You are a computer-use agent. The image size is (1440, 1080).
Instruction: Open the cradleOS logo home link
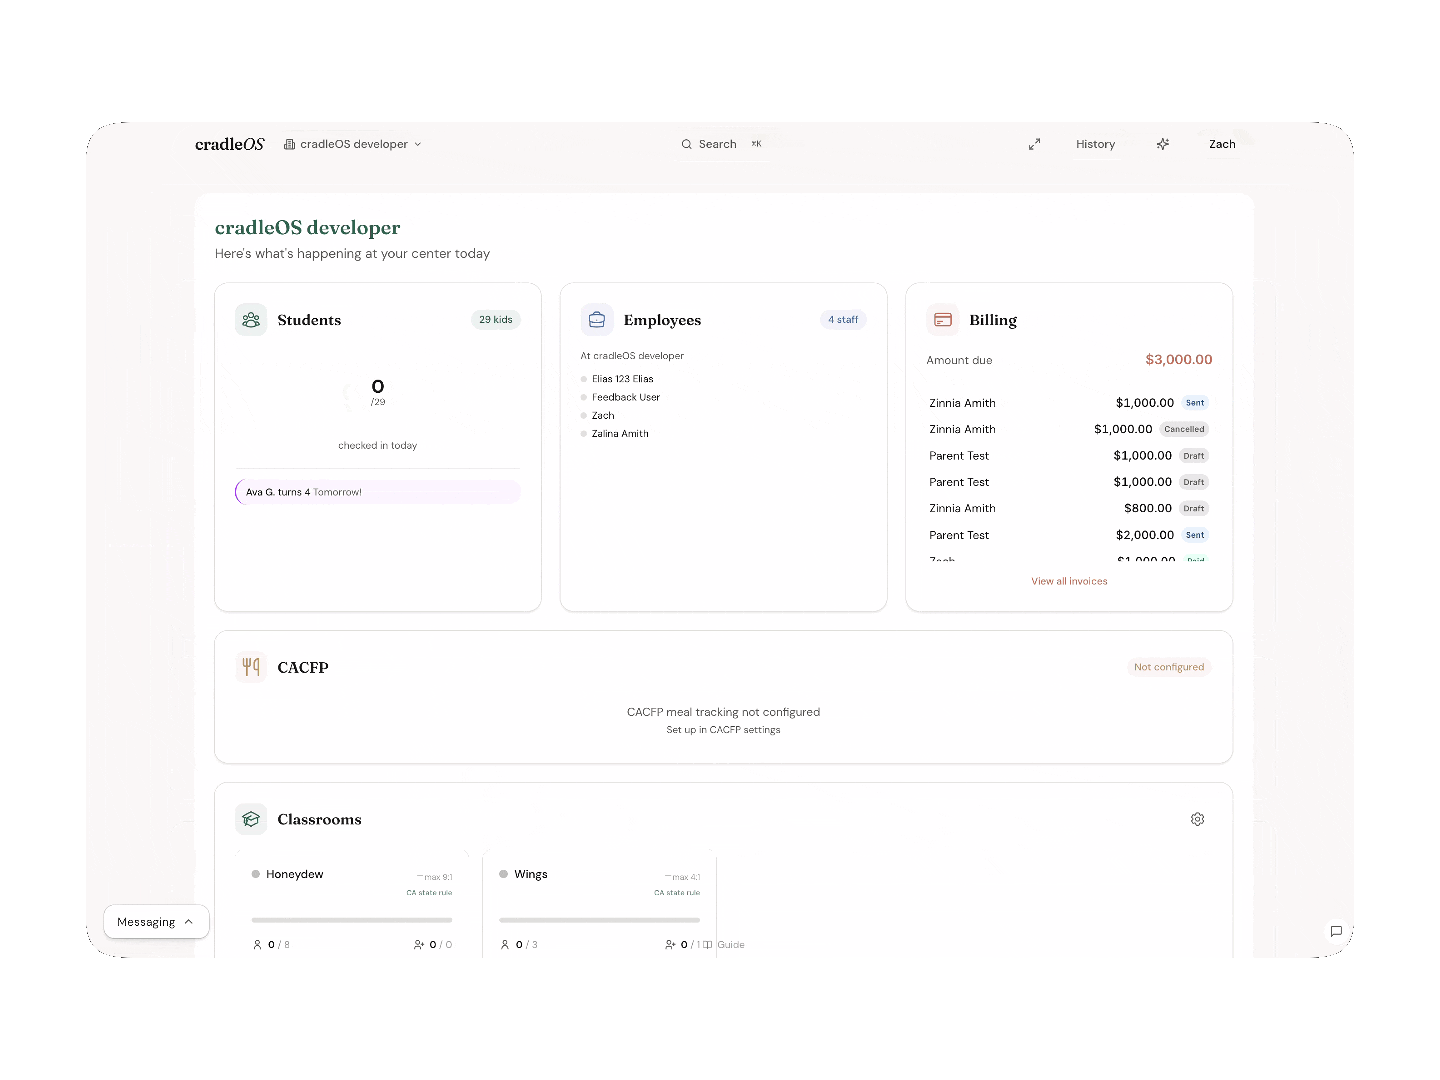(x=229, y=144)
